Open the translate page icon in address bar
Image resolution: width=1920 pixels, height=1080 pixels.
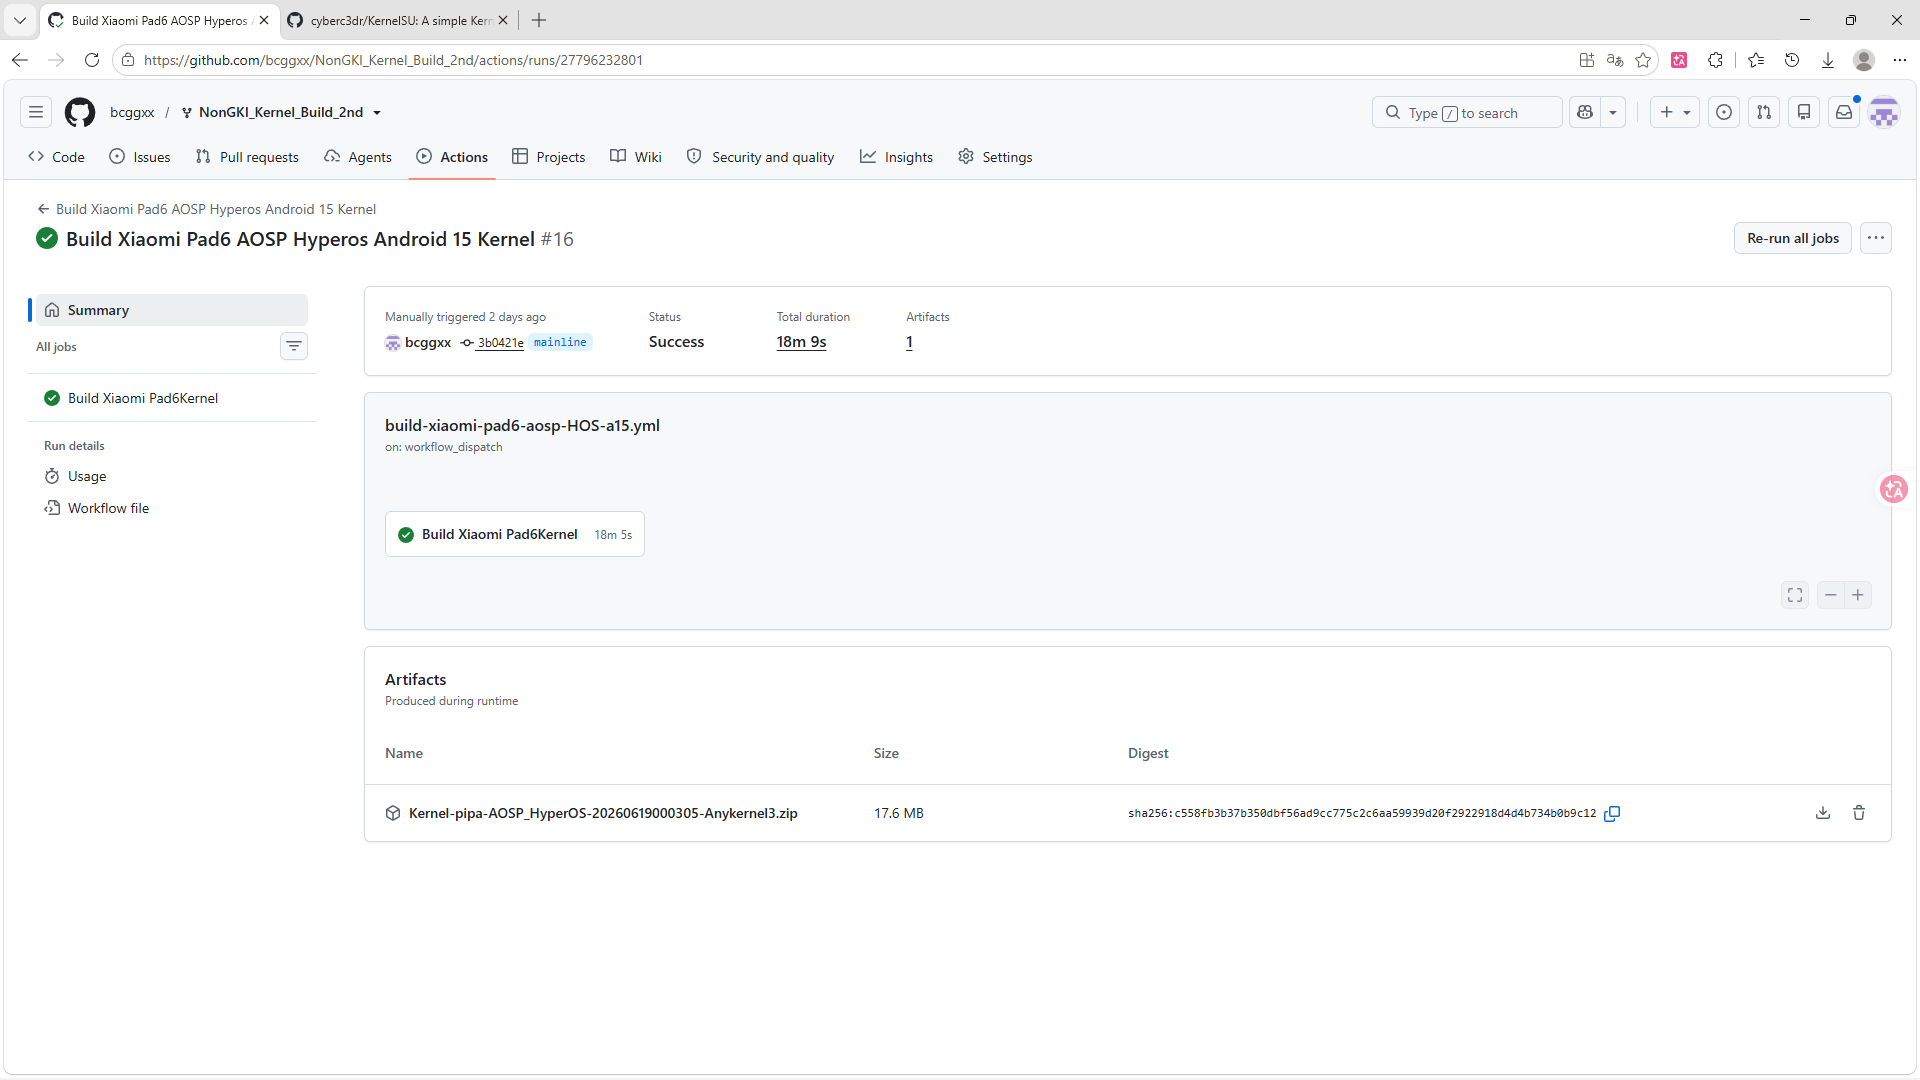click(x=1615, y=60)
